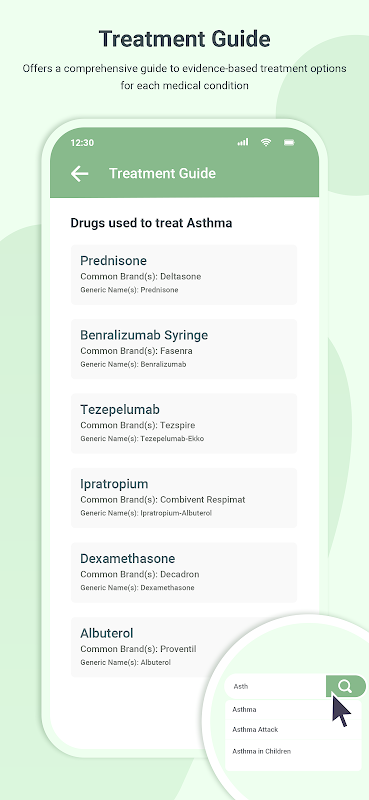Choose Asthma Attack suggestion
This screenshot has width=369, height=800.
255,730
